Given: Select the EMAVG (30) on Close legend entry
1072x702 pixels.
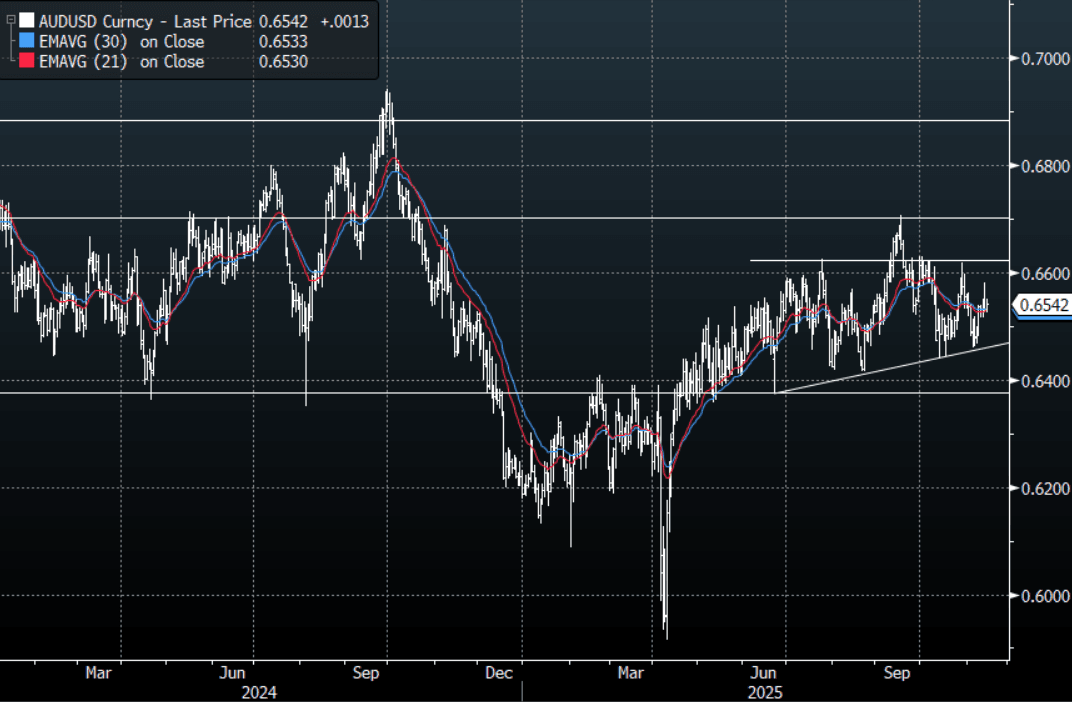Looking at the screenshot, I should 120,41.
